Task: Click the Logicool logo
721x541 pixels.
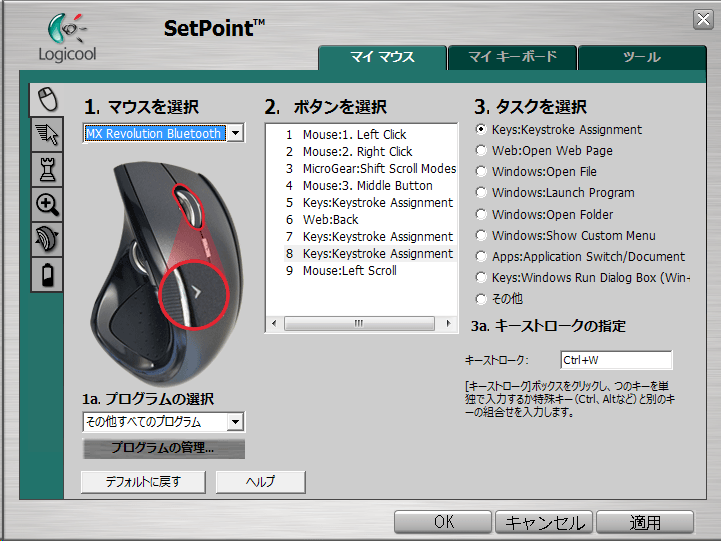Action: tap(67, 38)
